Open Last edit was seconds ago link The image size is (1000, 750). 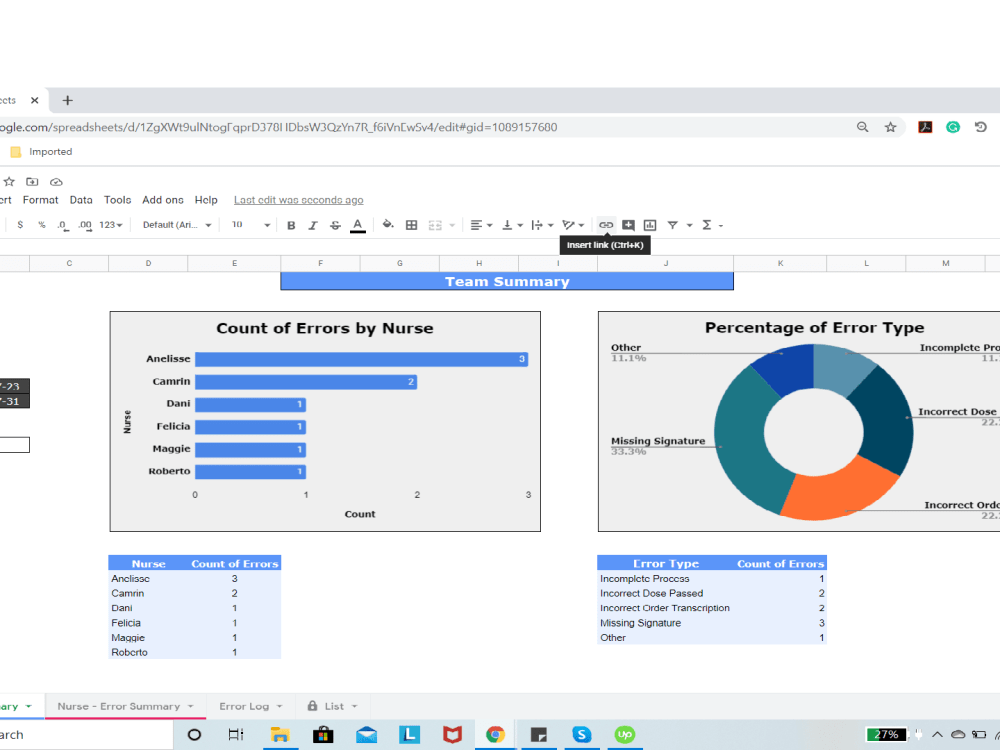[298, 200]
